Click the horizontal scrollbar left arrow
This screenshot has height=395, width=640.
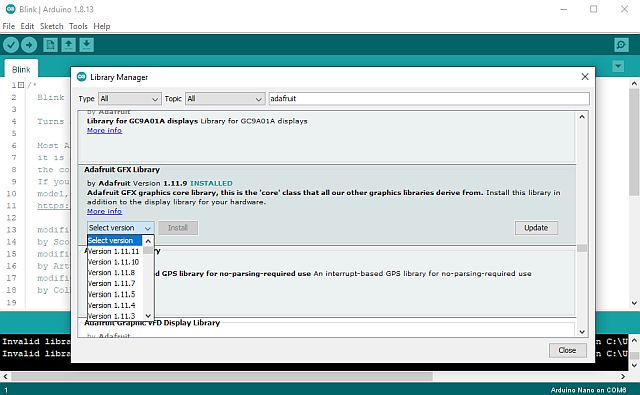5,376
